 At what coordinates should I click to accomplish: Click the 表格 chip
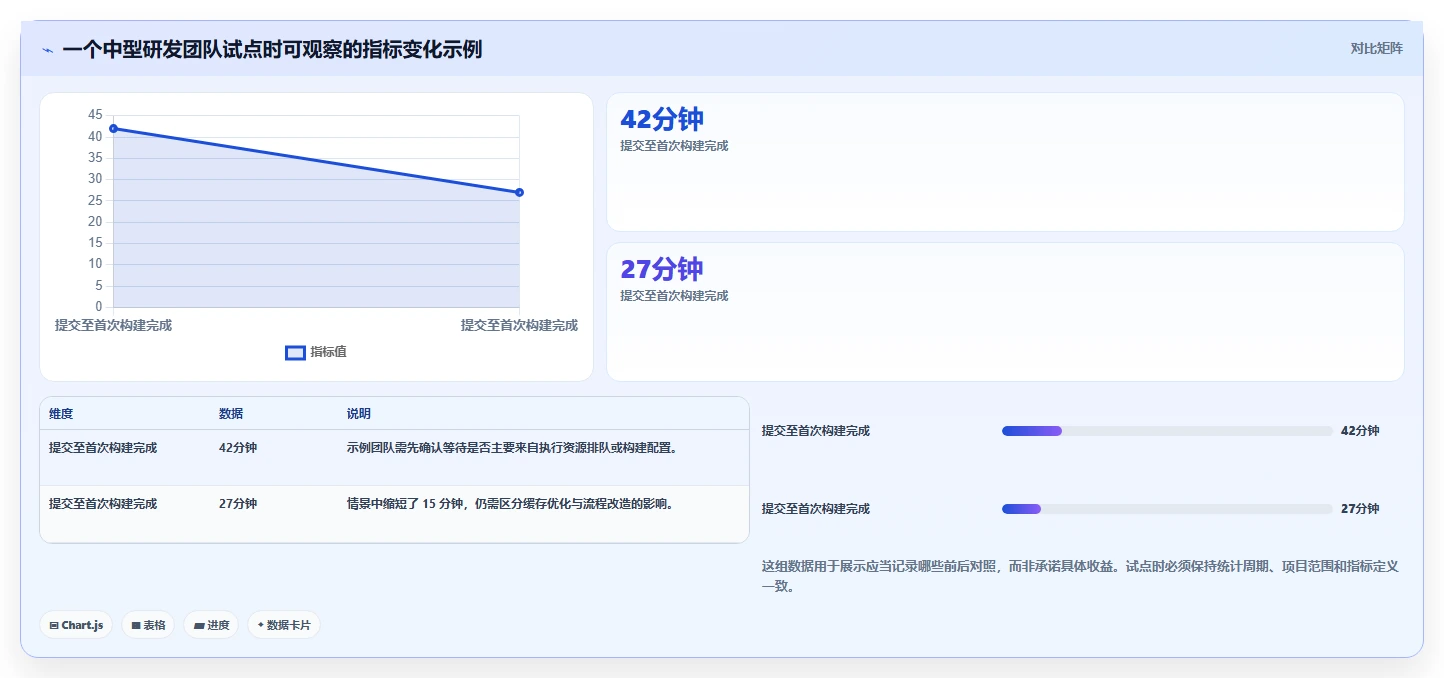[148, 625]
